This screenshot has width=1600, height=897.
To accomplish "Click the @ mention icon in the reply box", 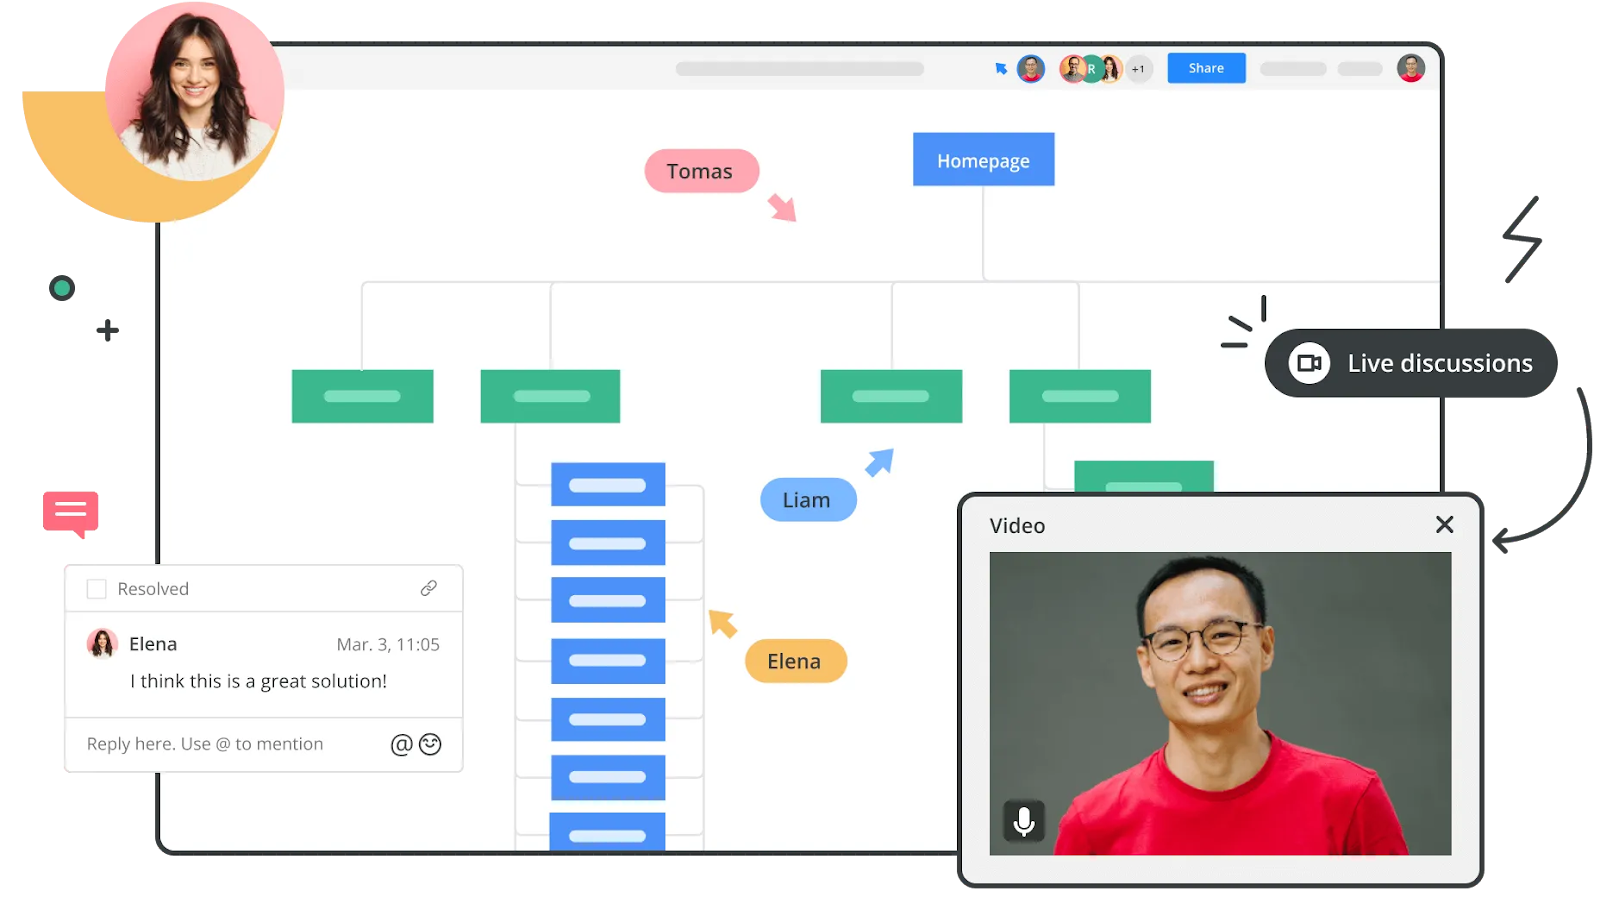I will 401,744.
